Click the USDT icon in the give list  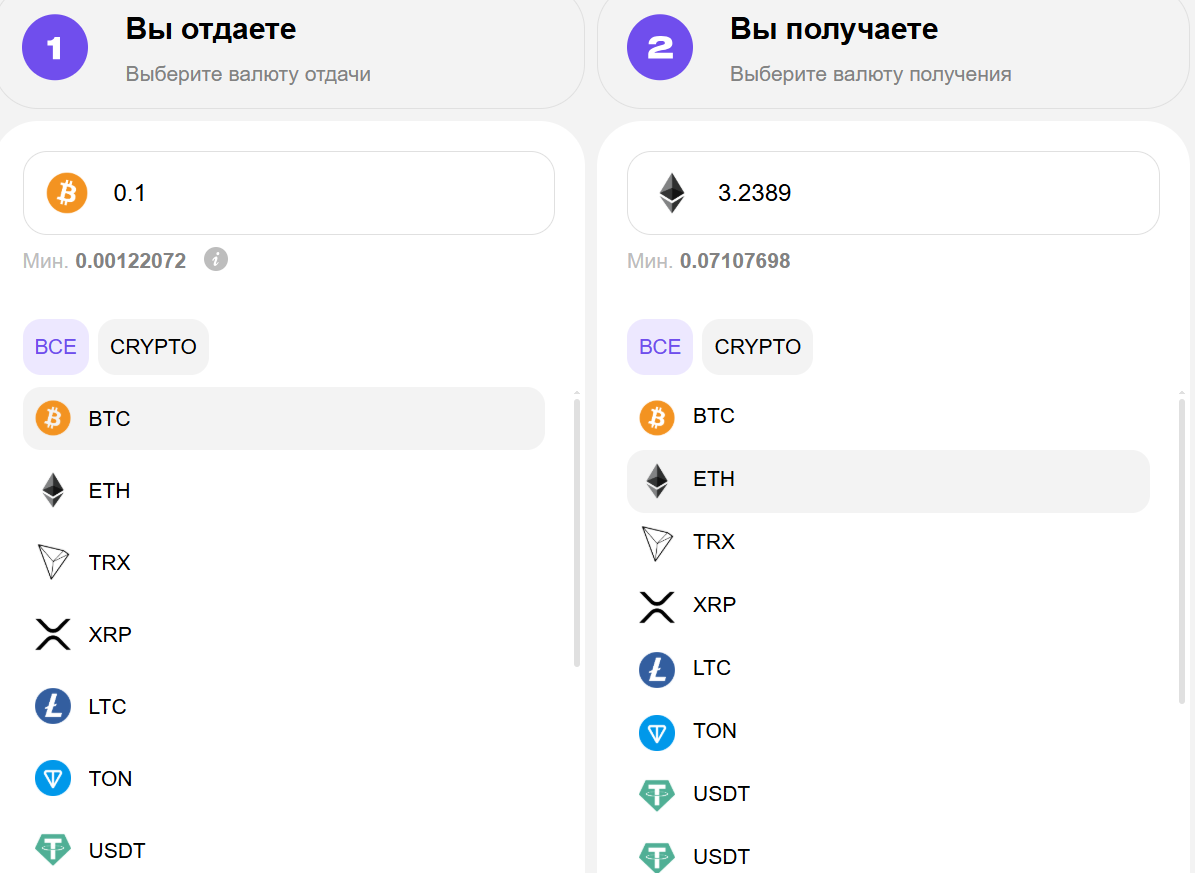pyautogui.click(x=53, y=849)
